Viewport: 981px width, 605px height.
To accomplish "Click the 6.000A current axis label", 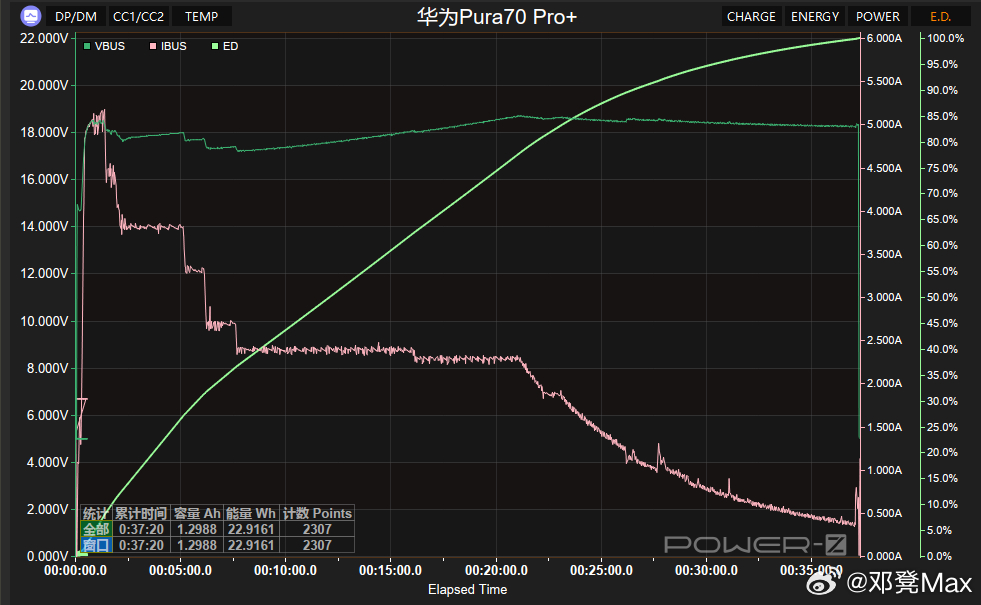I will tap(885, 38).
